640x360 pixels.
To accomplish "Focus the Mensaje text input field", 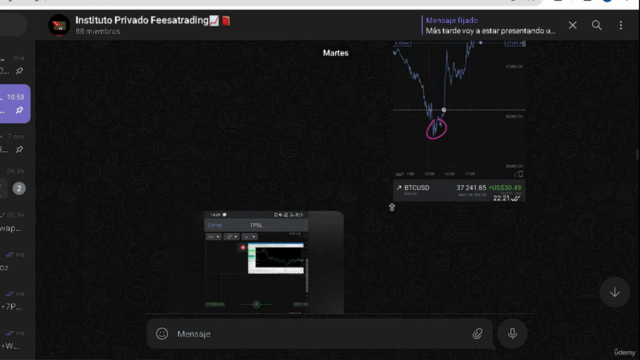I will tap(320, 334).
